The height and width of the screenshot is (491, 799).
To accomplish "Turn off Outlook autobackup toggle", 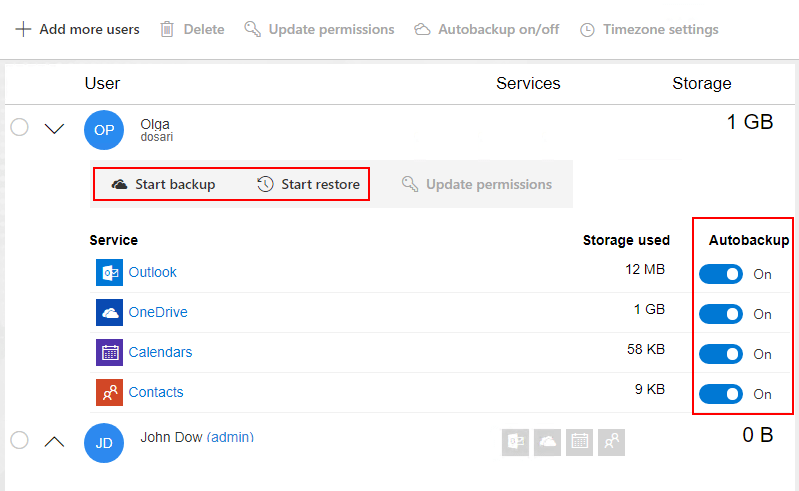I will click(721, 274).
